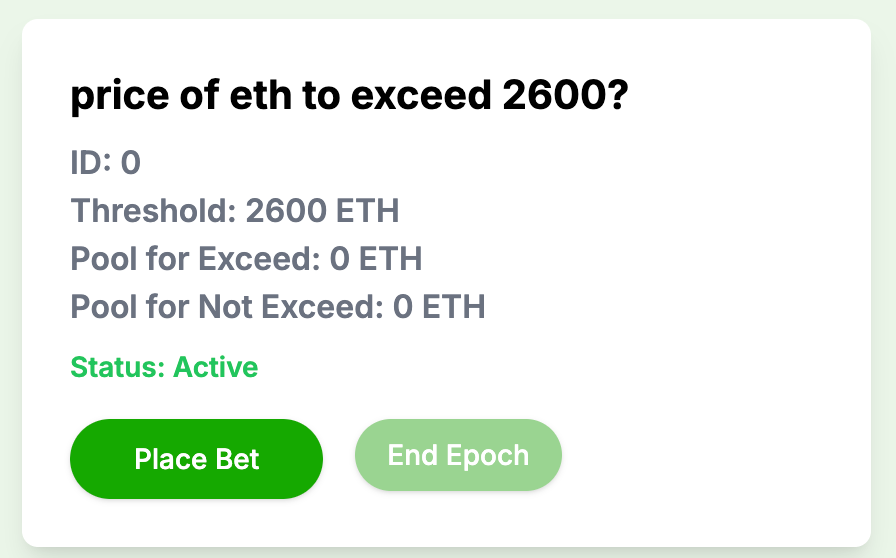Click the 'ID:' label
This screenshot has width=896, height=558.
point(91,163)
